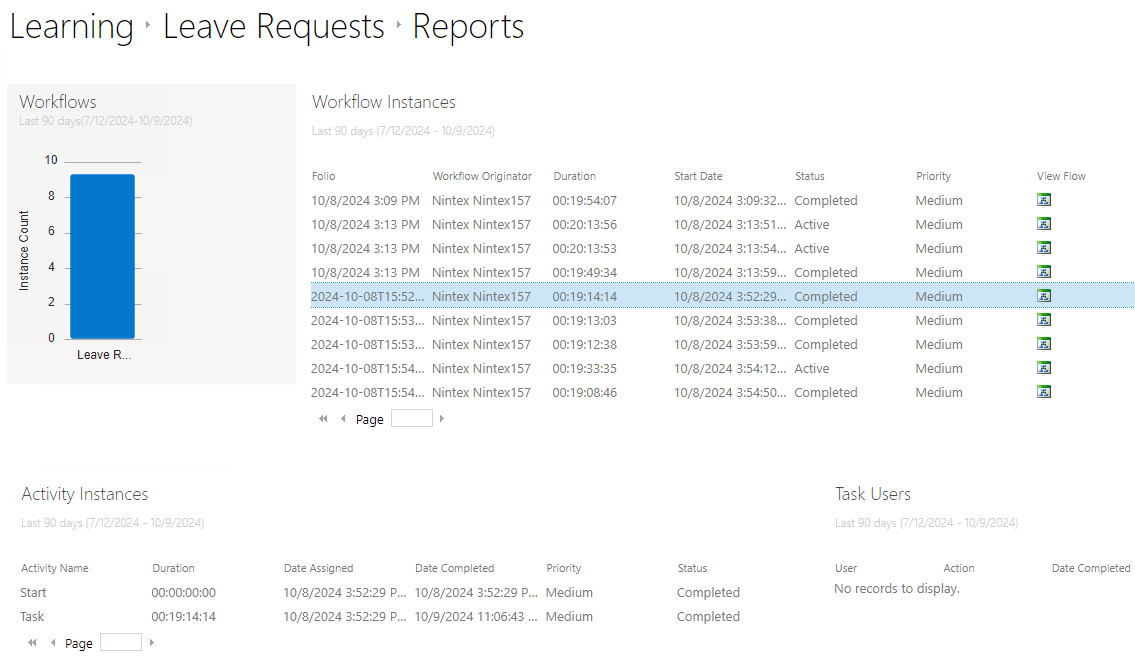Sort Task Users by Date Completed column
Image resolution: width=1135 pixels, height=659 pixels.
(x=1091, y=568)
